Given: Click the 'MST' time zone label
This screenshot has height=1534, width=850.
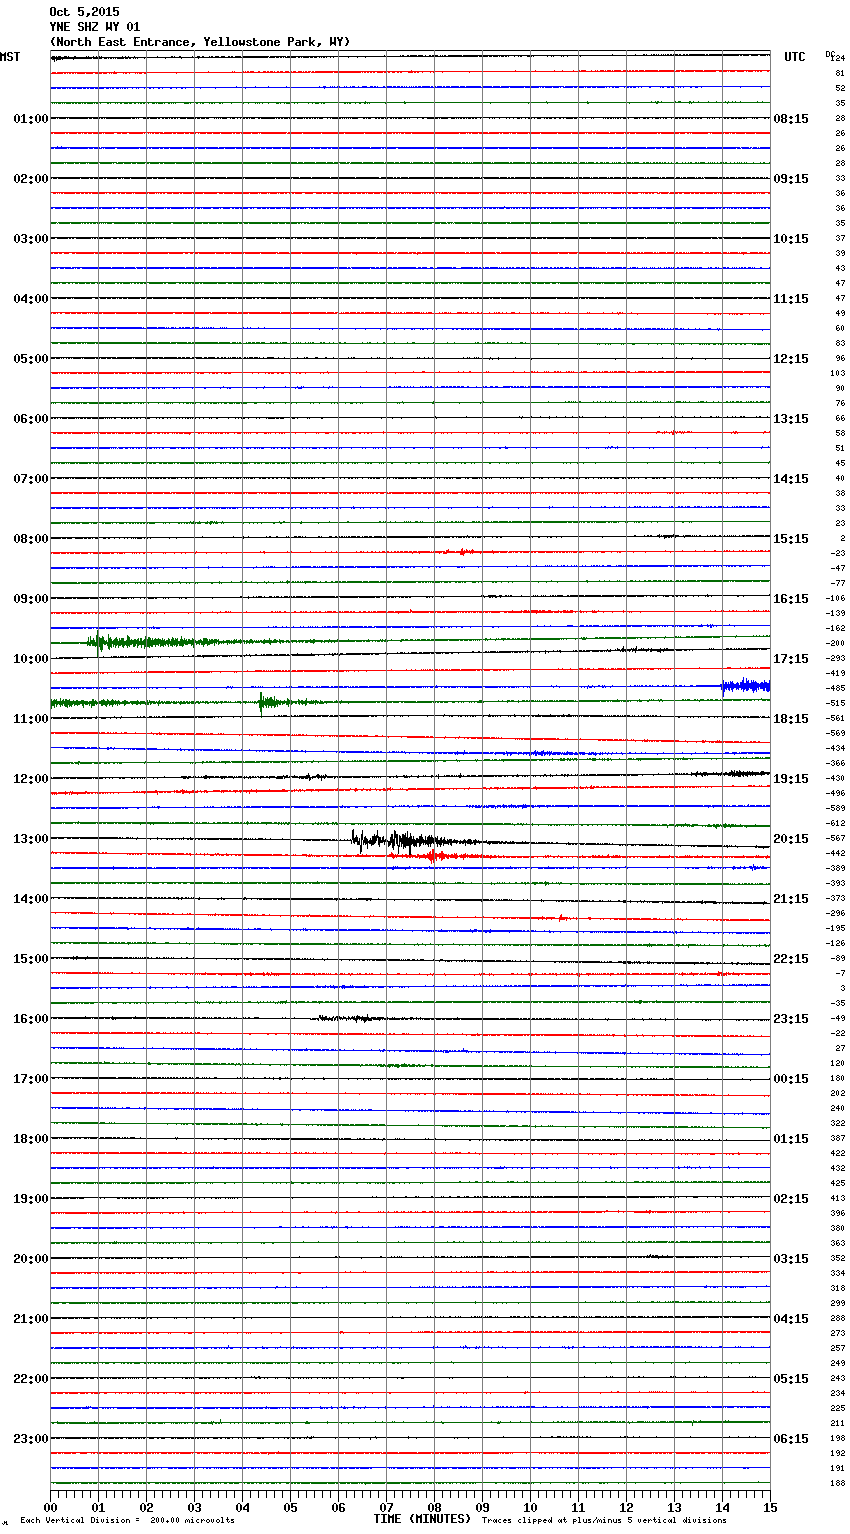Looking at the screenshot, I should click(10, 57).
